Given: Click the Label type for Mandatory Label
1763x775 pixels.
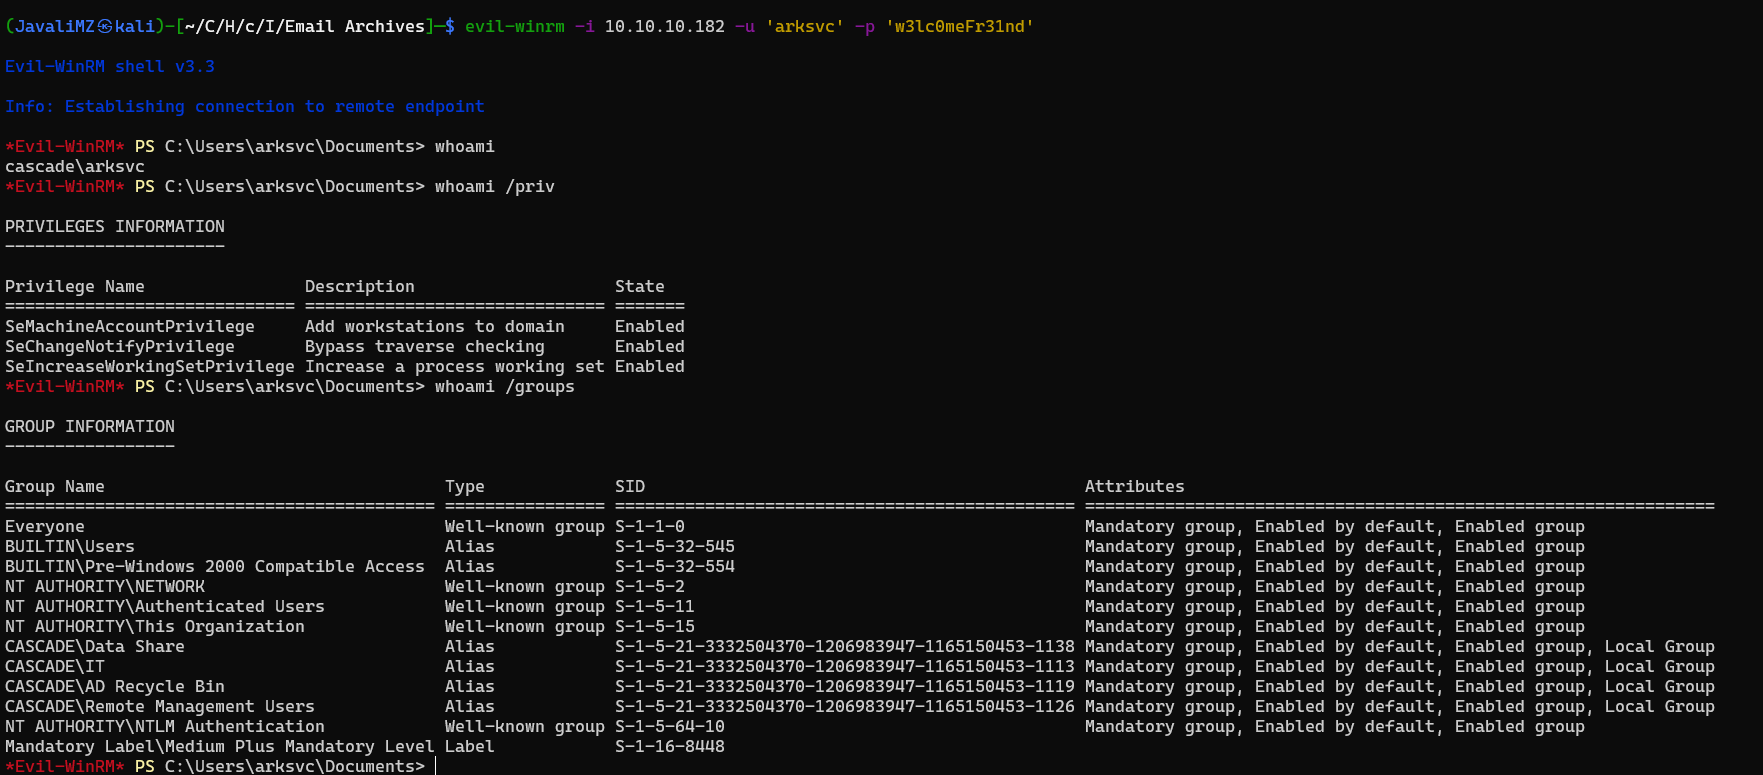Looking at the screenshot, I should coord(470,746).
